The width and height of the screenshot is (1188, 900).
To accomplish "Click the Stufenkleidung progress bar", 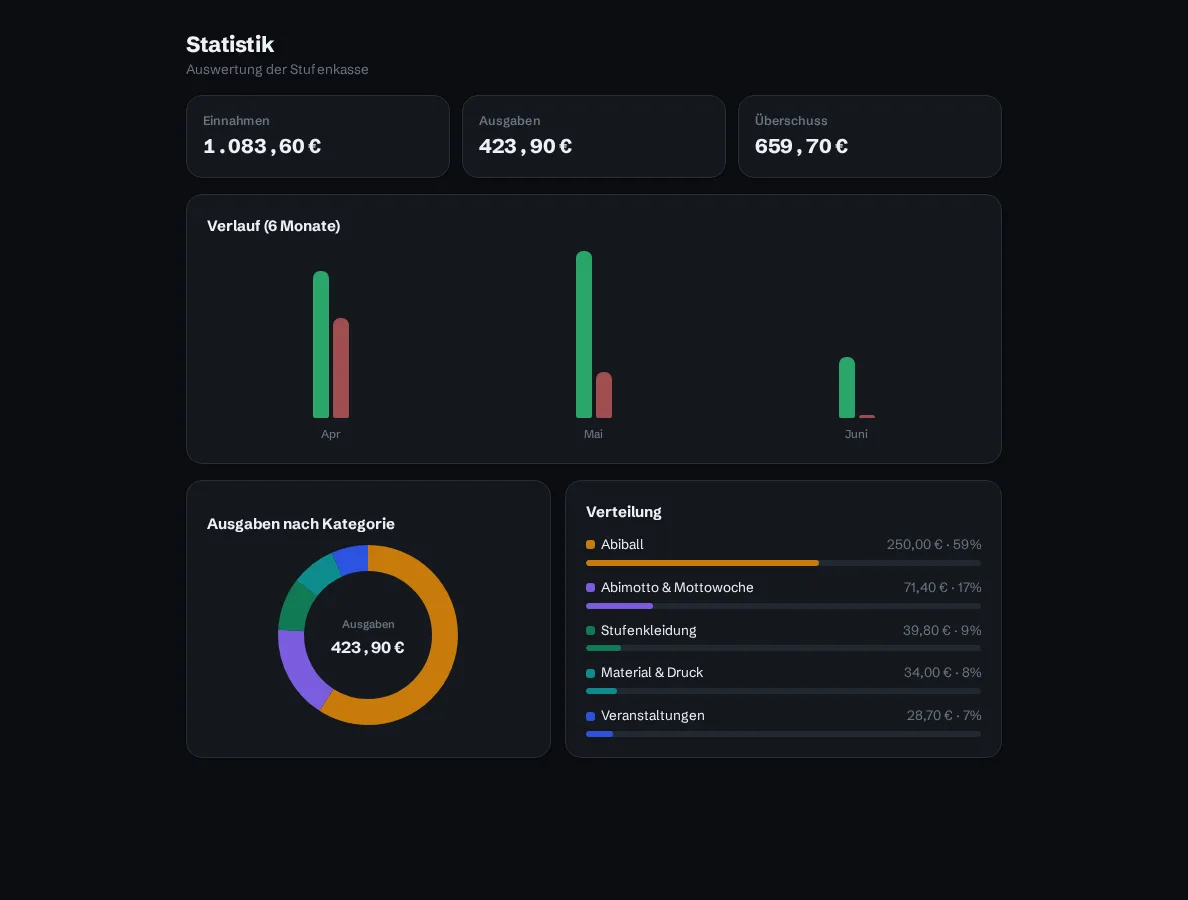I will 783,648.
